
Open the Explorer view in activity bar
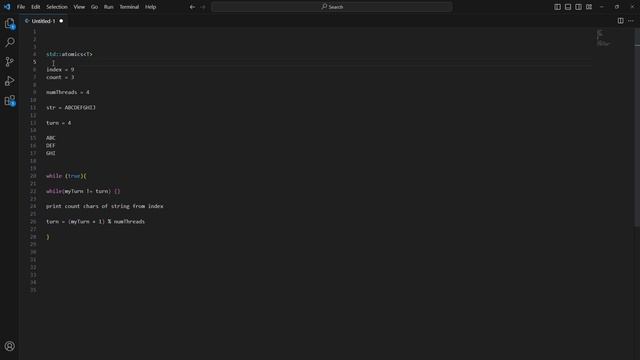[10, 24]
